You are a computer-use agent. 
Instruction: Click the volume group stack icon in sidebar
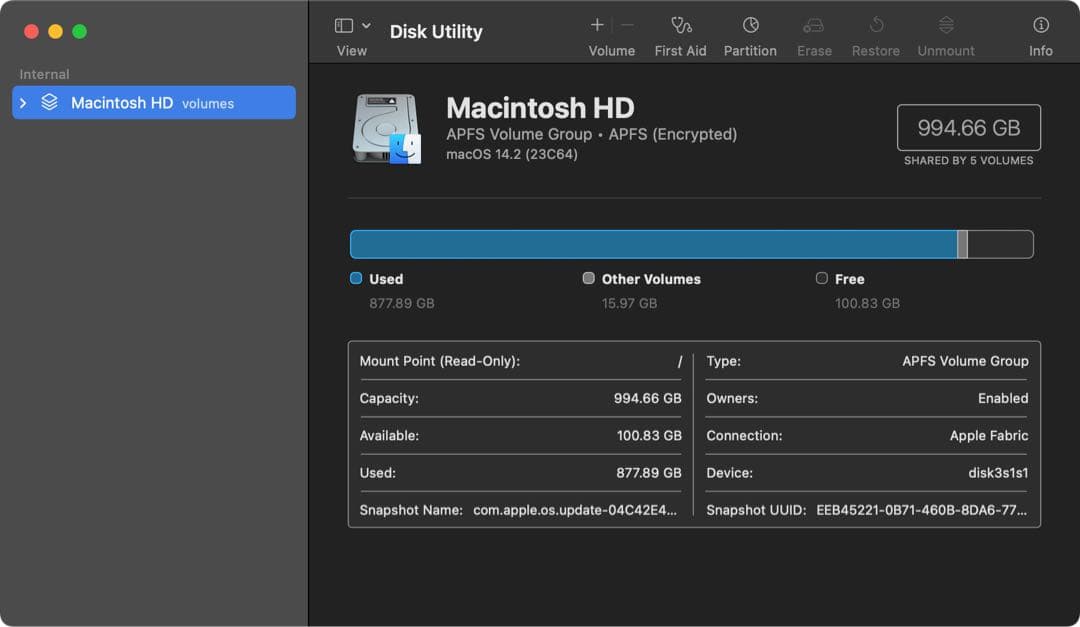[47, 101]
